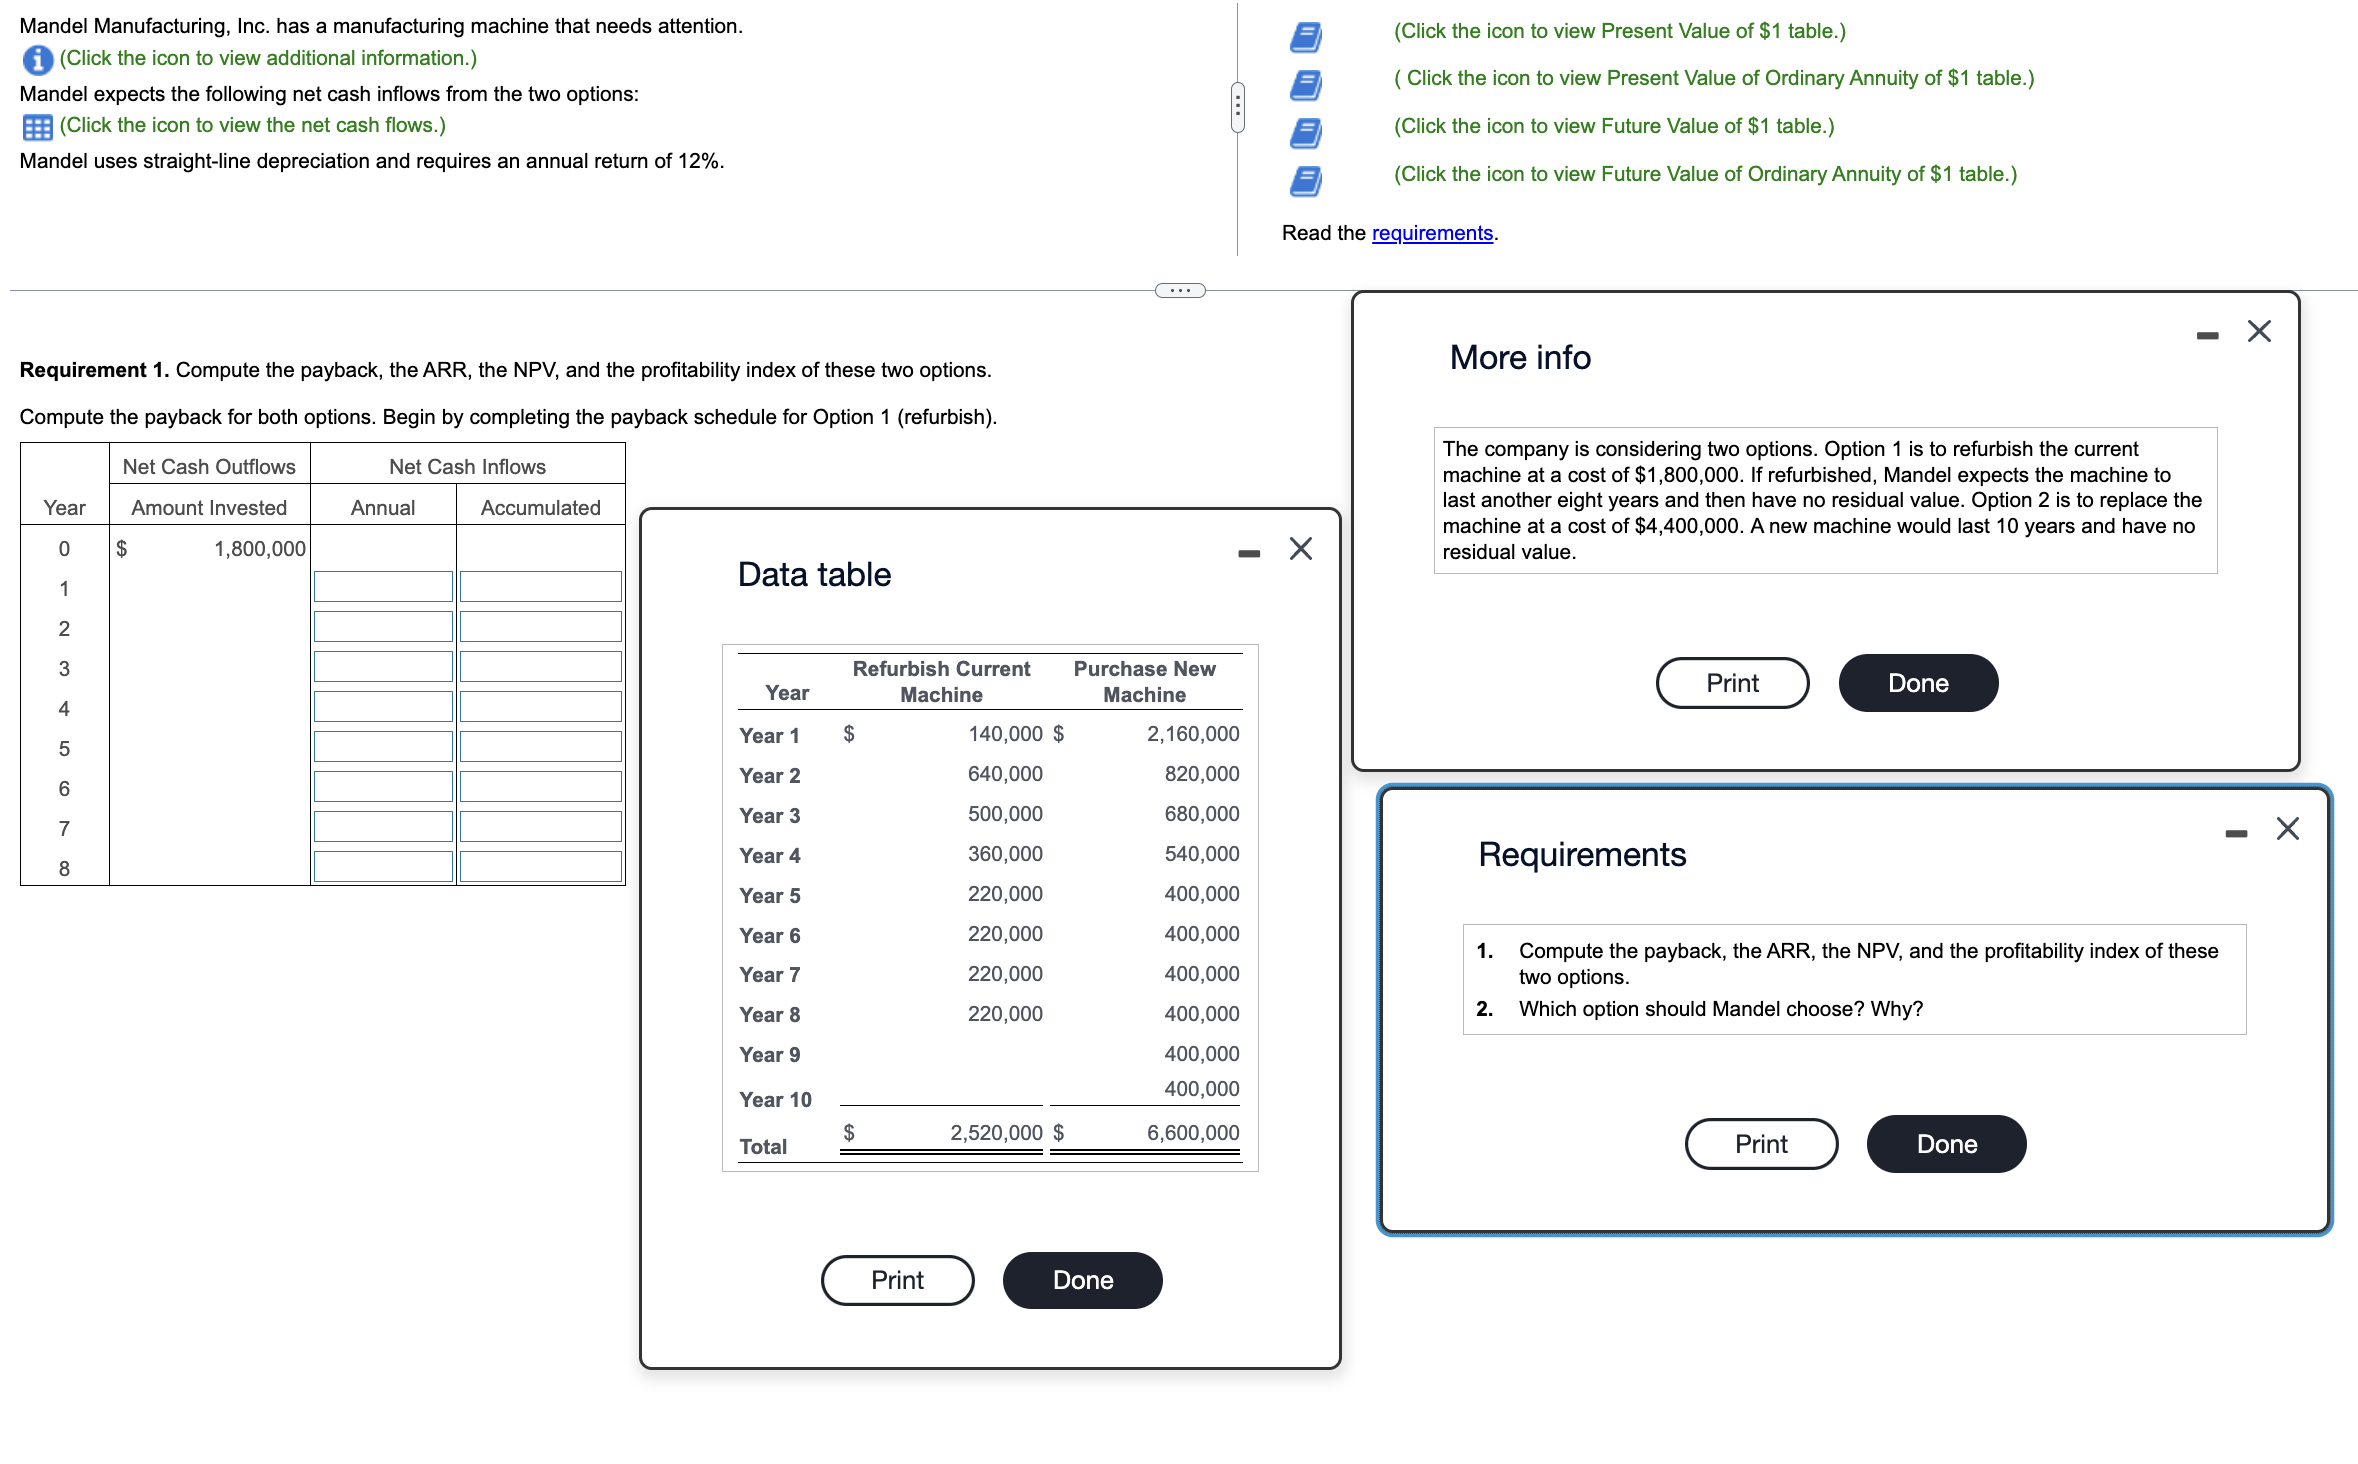Open the Present Value of $1 book icon
The height and width of the screenshot is (1464, 2358).
(x=1305, y=37)
